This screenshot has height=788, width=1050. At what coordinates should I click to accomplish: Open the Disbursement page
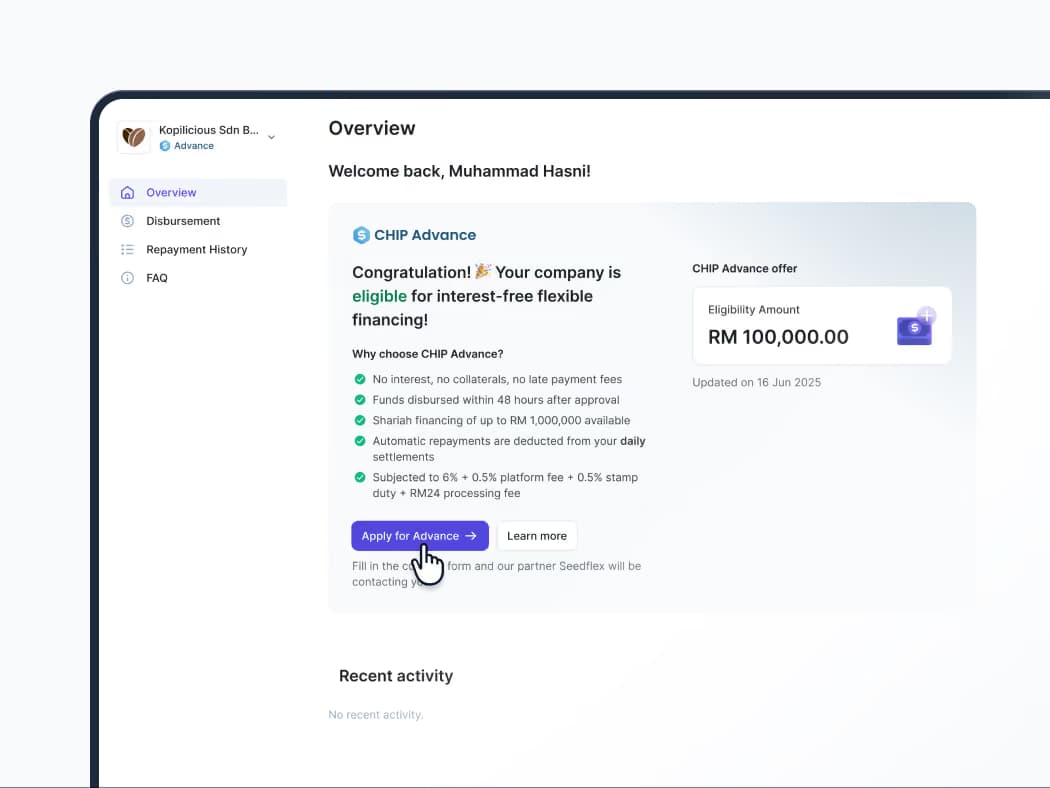coord(198,221)
